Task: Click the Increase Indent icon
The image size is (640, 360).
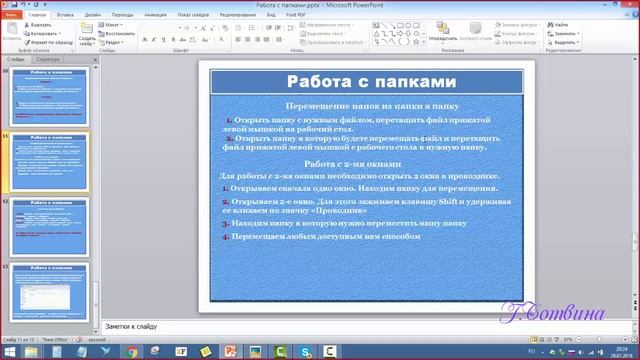Action: (x=278, y=28)
